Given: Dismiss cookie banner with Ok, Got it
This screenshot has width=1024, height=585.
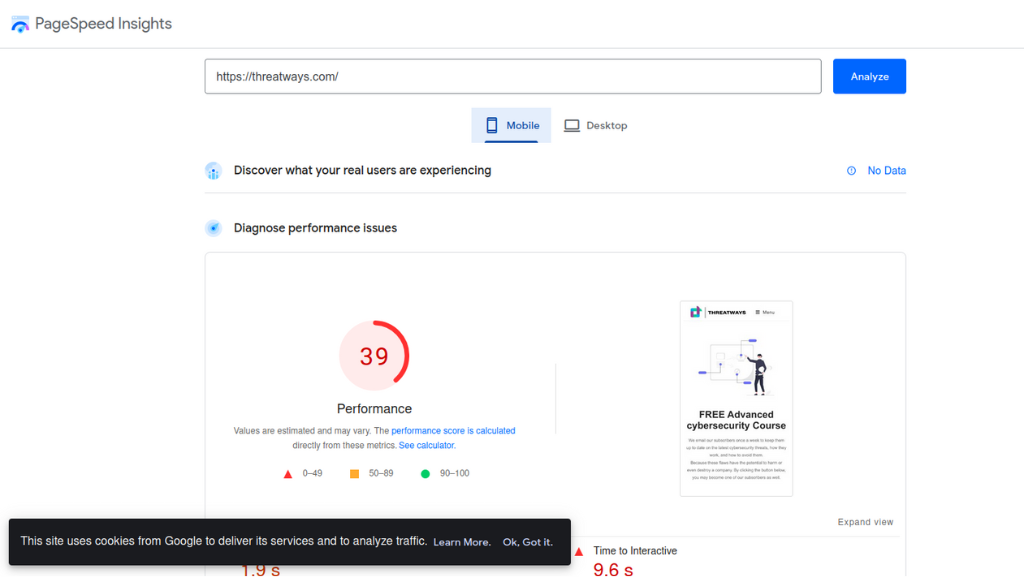Looking at the screenshot, I should pyautogui.click(x=528, y=542).
